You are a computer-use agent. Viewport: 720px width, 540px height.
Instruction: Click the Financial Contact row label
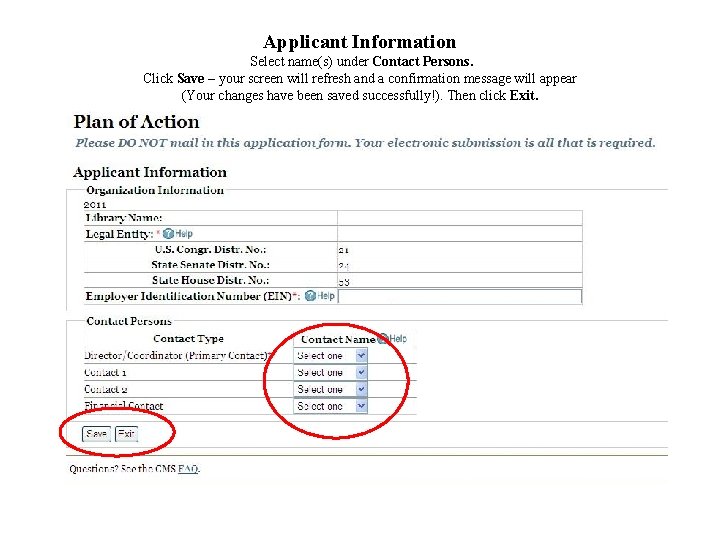coord(124,406)
